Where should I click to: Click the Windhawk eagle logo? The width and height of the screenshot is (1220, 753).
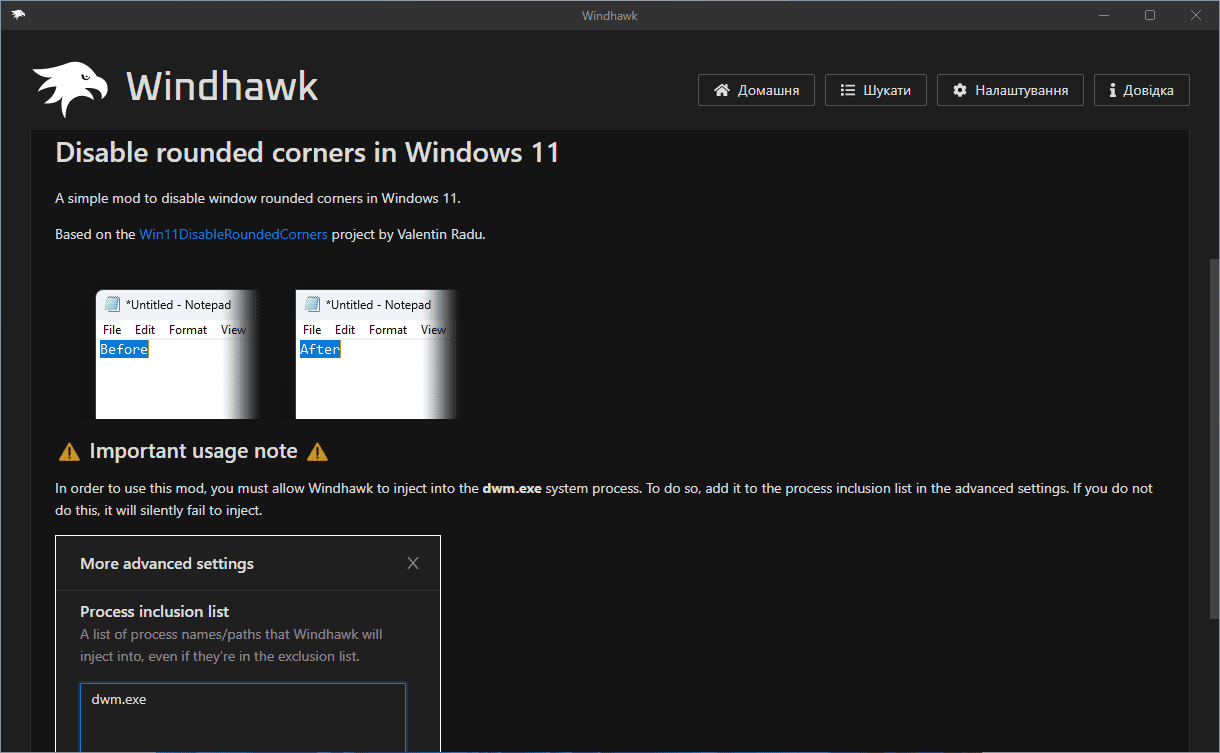click(70, 89)
